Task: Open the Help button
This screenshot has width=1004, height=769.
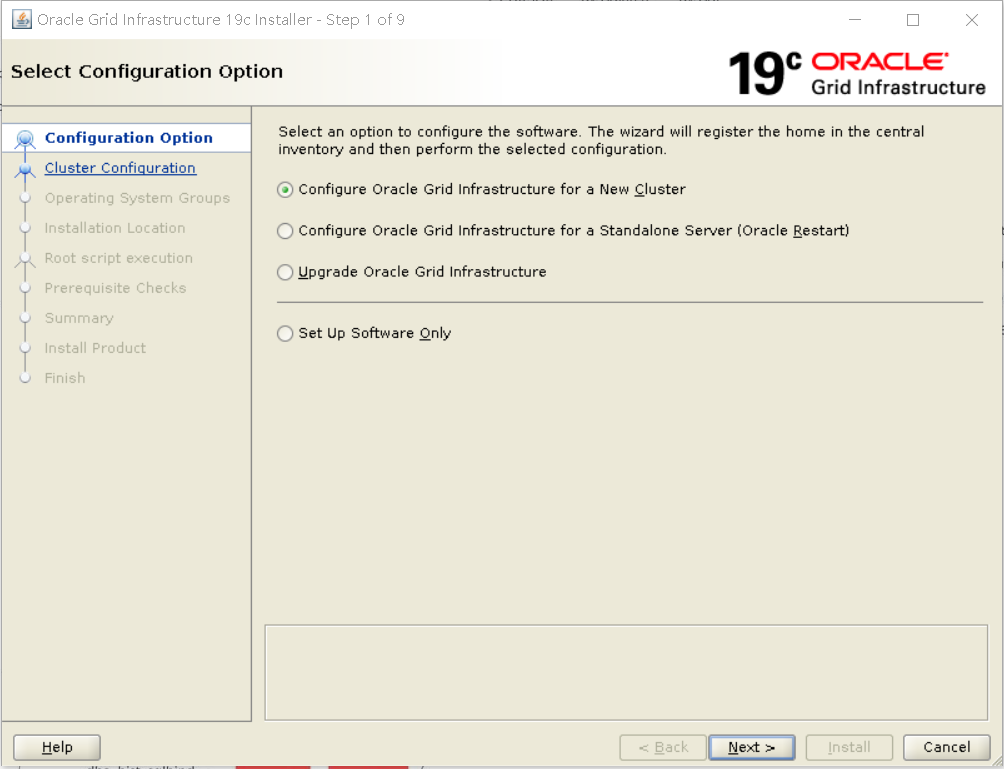Action: 57,747
